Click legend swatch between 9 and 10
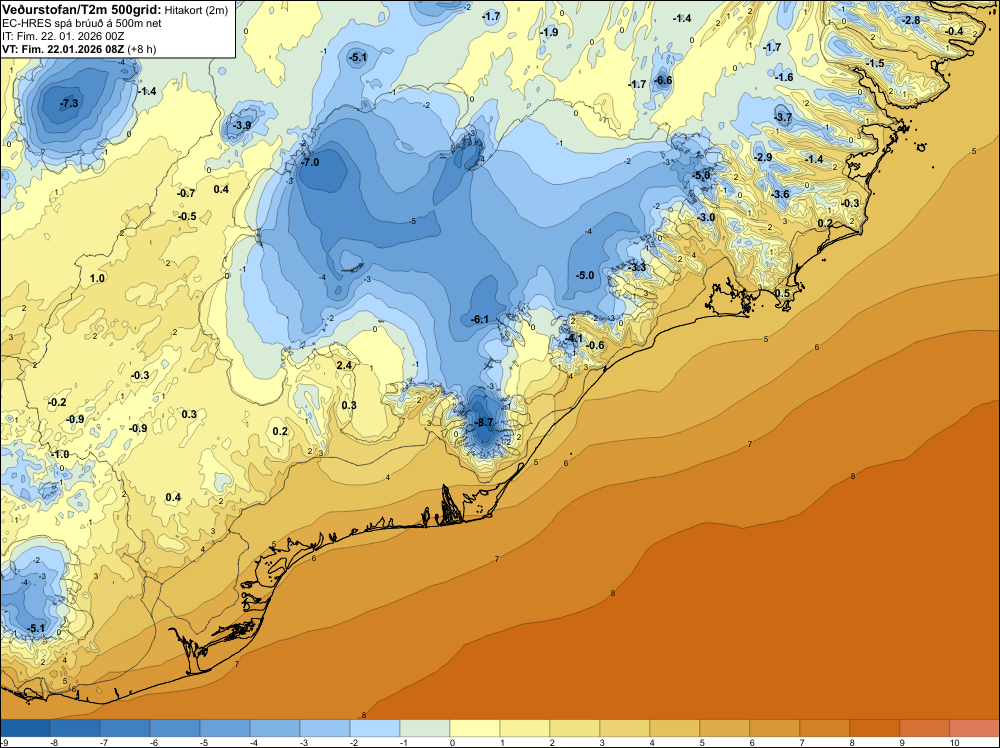The image size is (1000, 748). click(924, 728)
